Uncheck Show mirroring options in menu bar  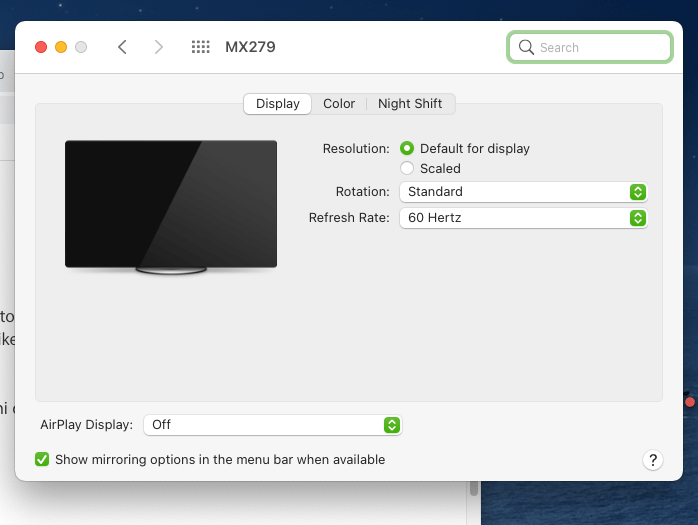click(42, 459)
